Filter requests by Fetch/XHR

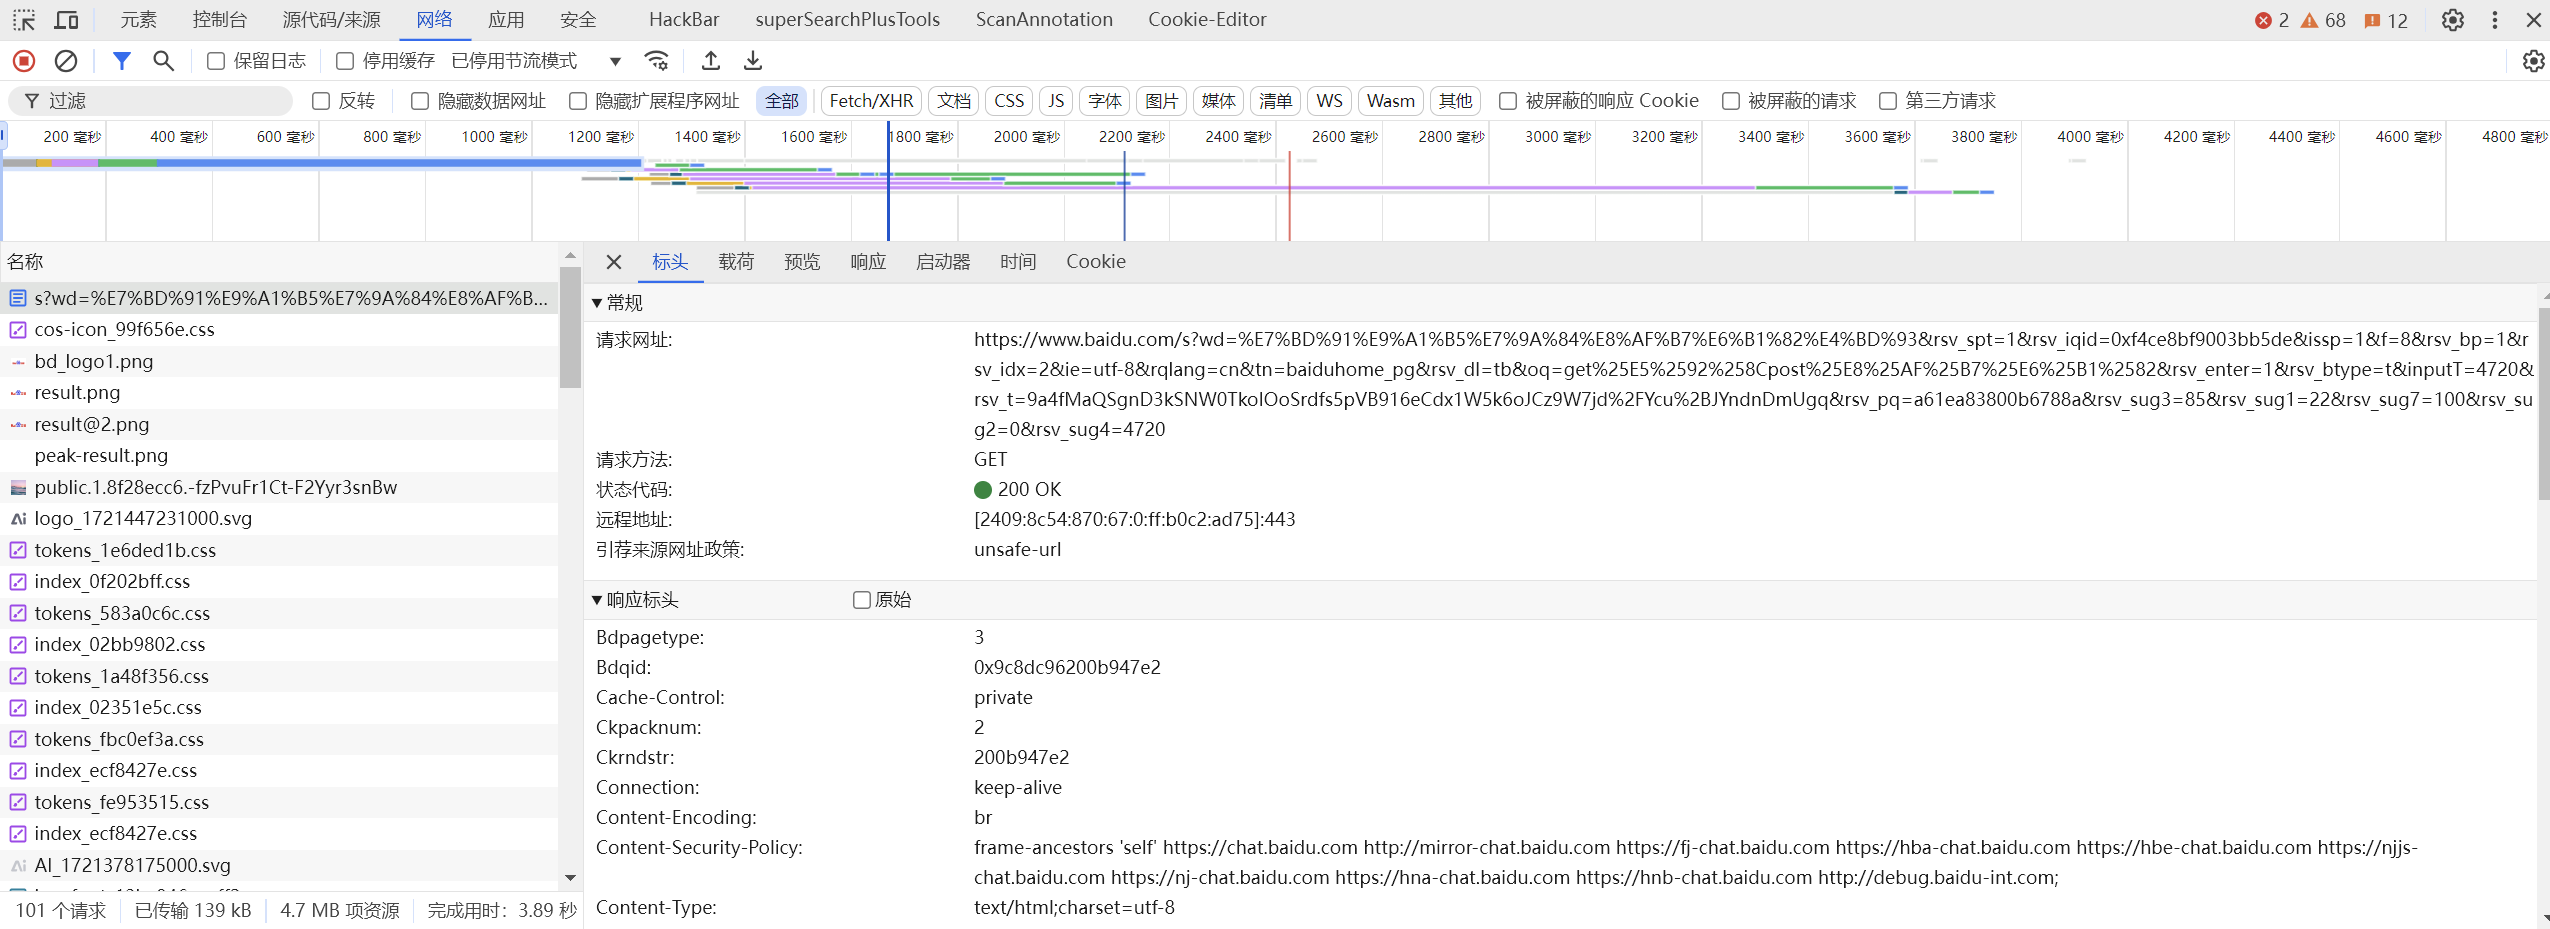point(870,101)
